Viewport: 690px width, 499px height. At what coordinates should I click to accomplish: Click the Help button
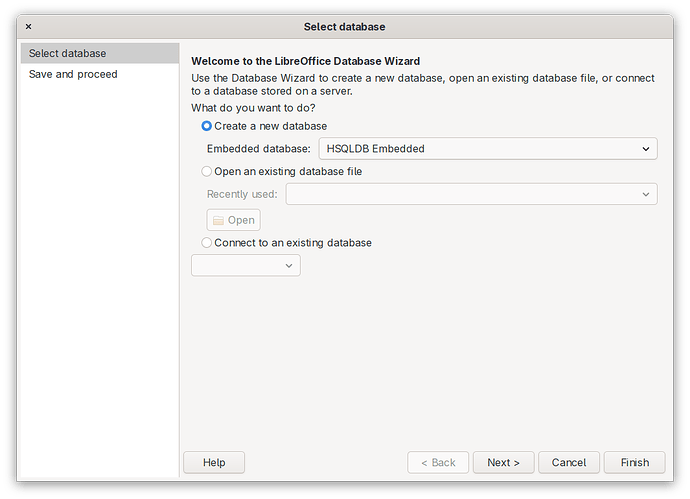pyautogui.click(x=214, y=462)
